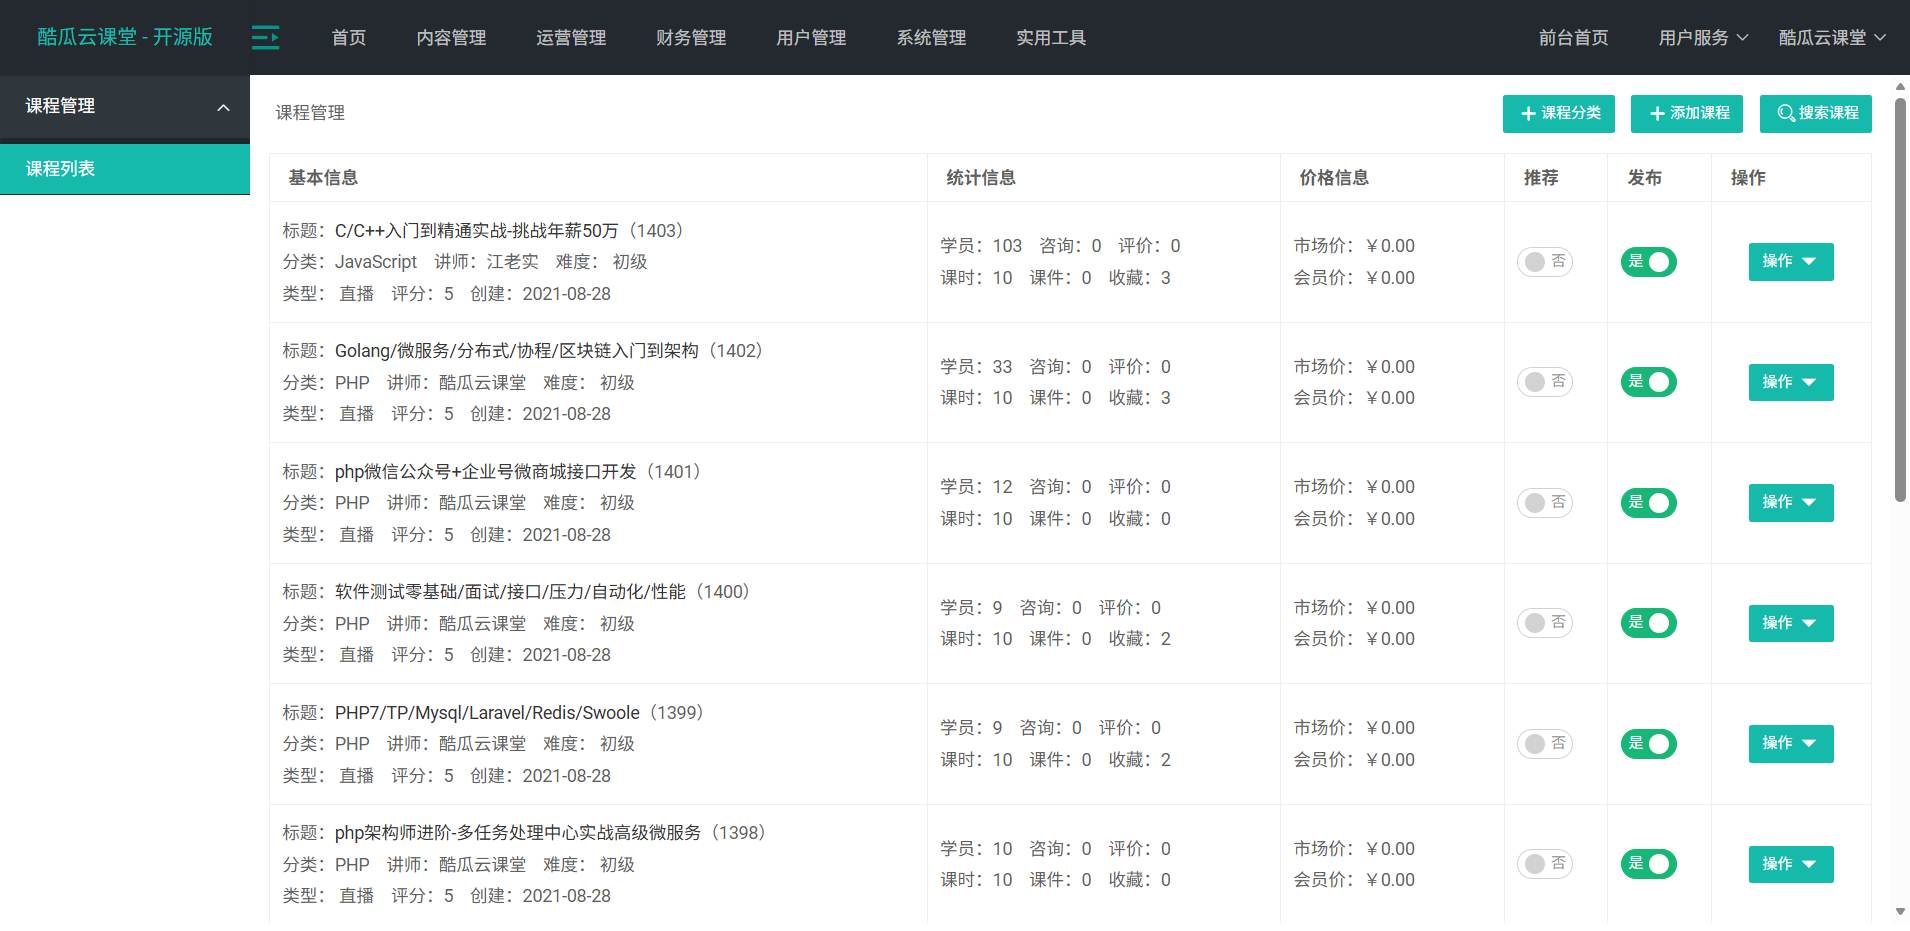Disable the 发布 toggle for C/C++ course
This screenshot has width=1910, height=931.
1648,261
